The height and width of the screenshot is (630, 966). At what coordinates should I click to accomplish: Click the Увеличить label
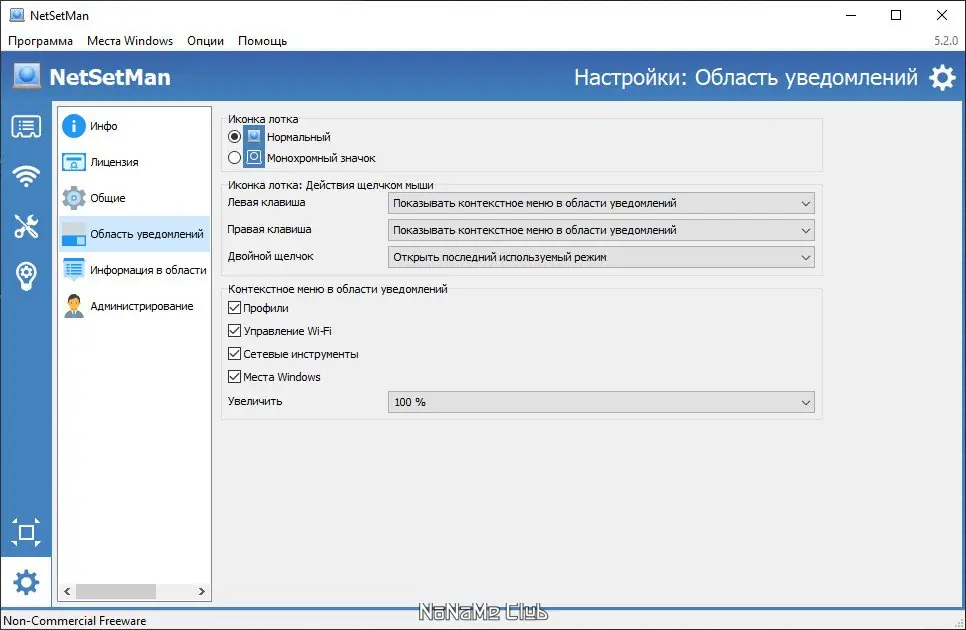point(255,401)
